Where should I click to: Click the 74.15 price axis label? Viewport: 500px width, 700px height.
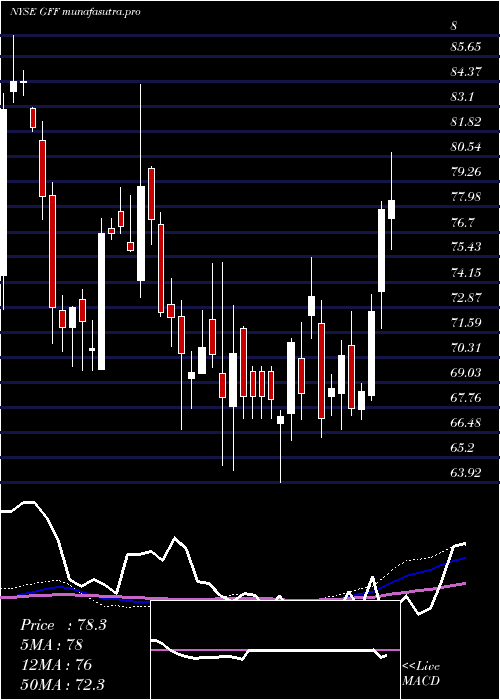pyautogui.click(x=466, y=272)
